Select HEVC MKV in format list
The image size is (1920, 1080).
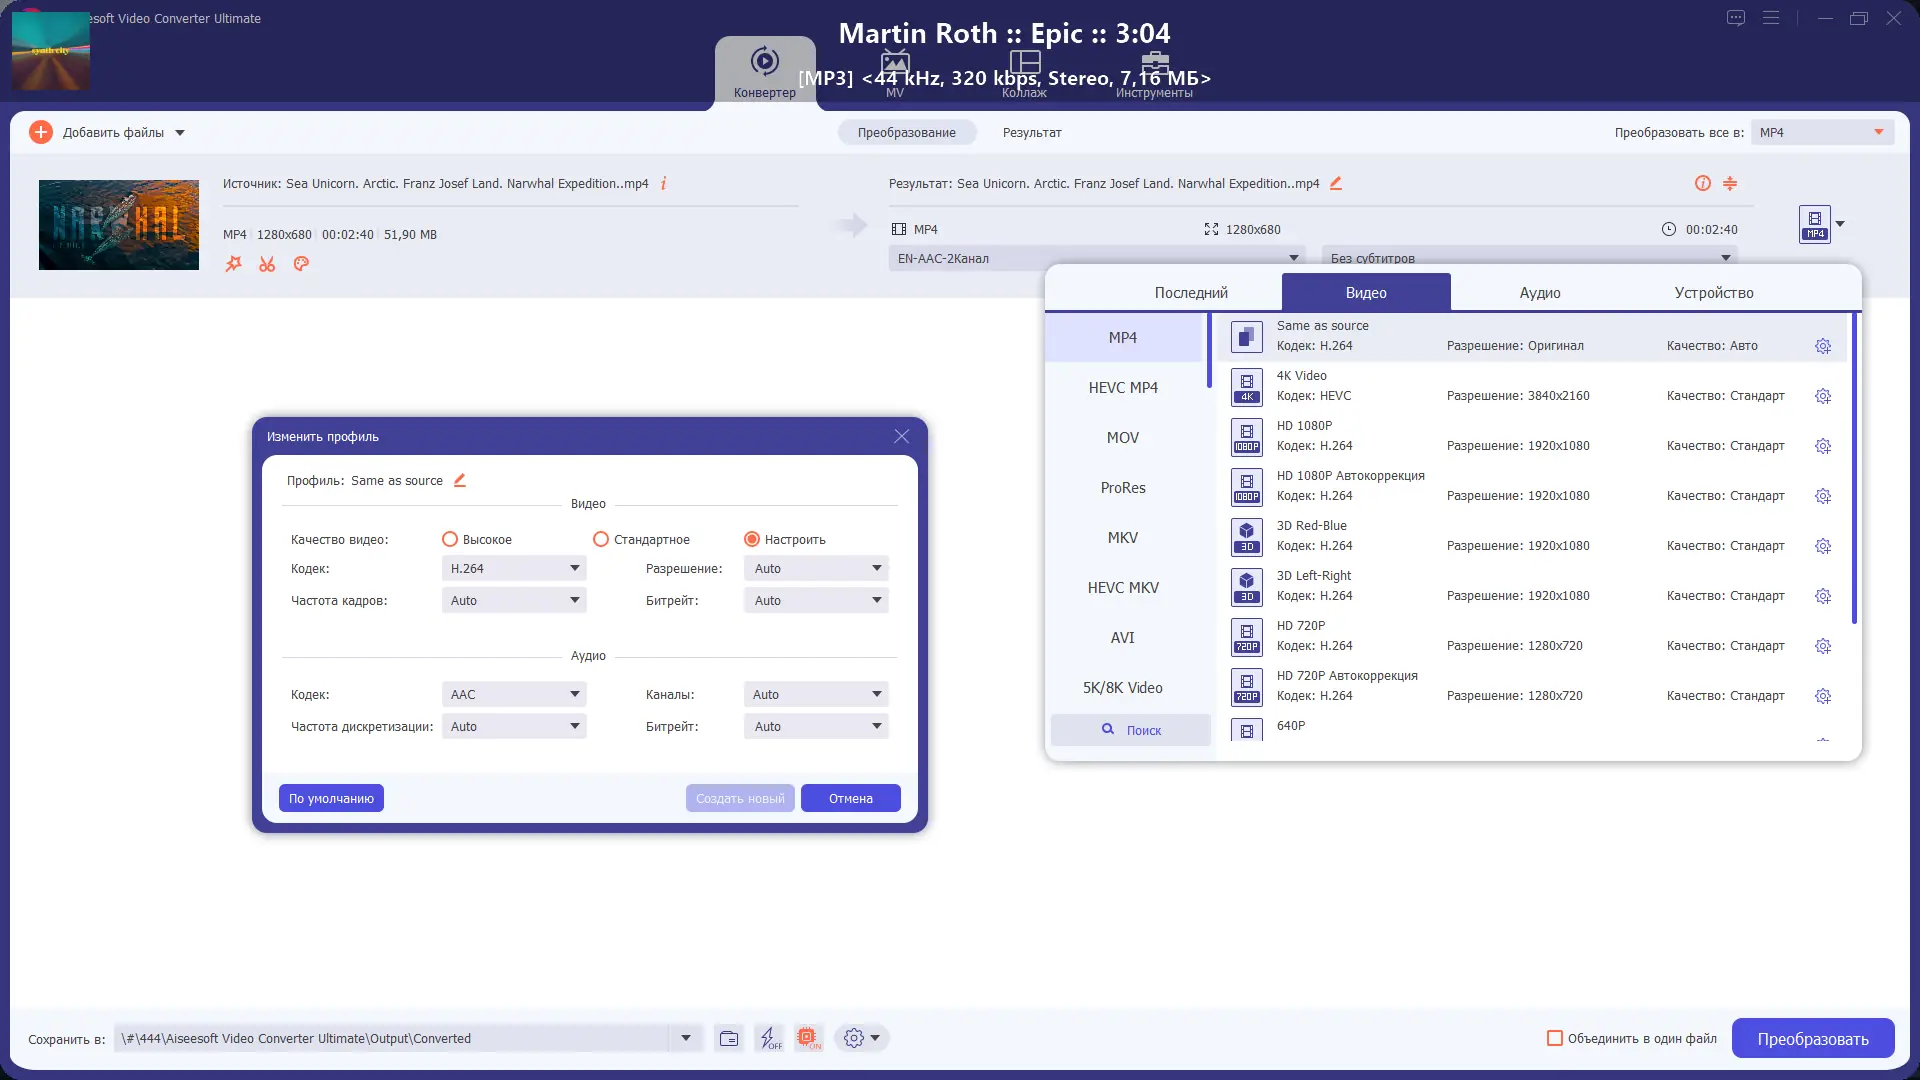click(x=1123, y=588)
